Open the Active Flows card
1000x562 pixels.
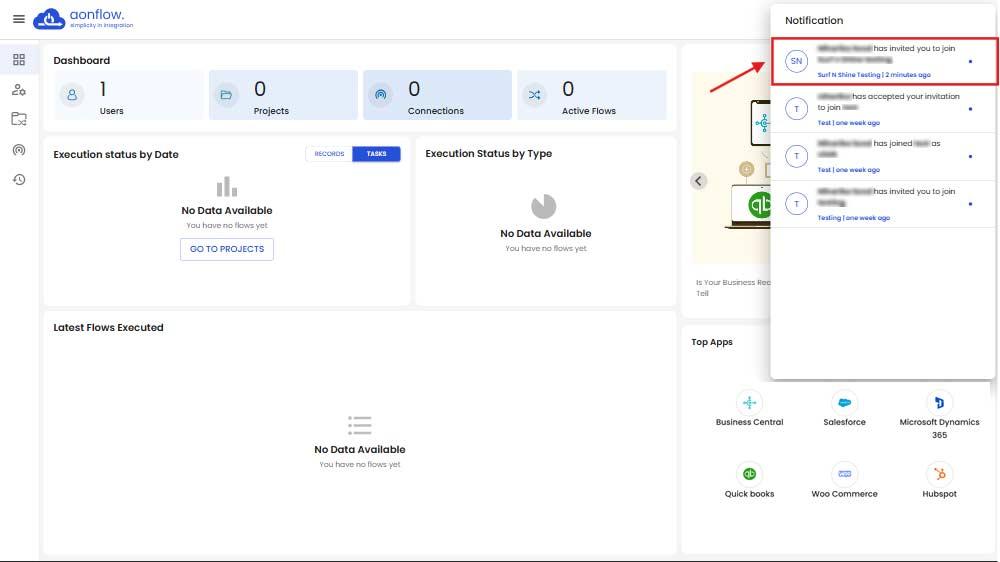click(x=592, y=95)
